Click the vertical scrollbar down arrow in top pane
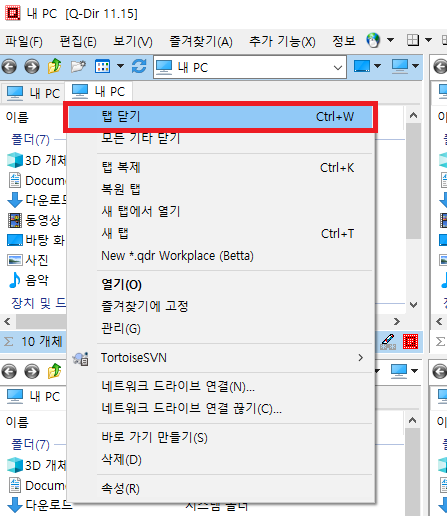 tap(413, 305)
